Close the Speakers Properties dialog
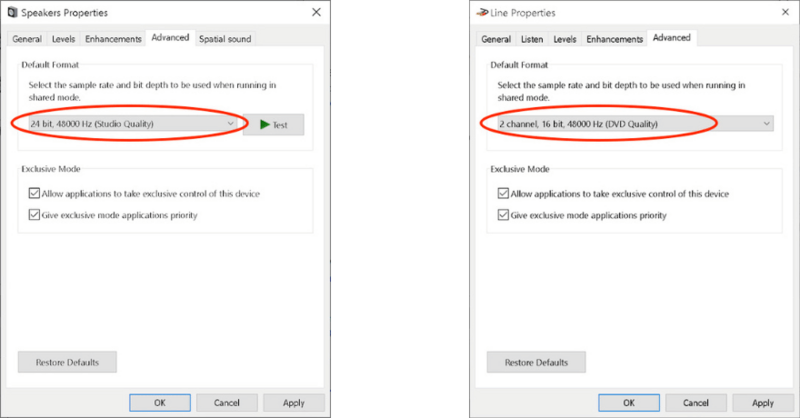Image resolution: width=800 pixels, height=418 pixels. (316, 13)
